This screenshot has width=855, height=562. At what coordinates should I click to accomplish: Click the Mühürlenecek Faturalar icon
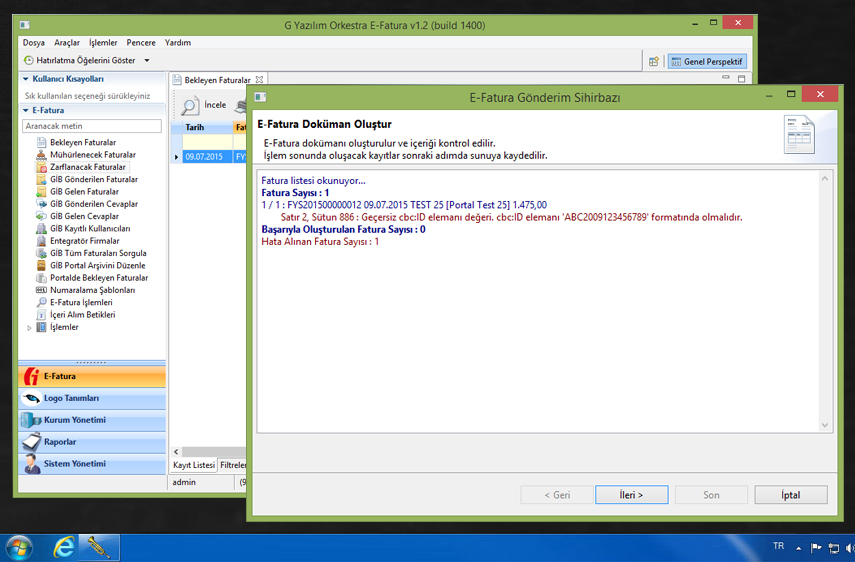(41, 155)
